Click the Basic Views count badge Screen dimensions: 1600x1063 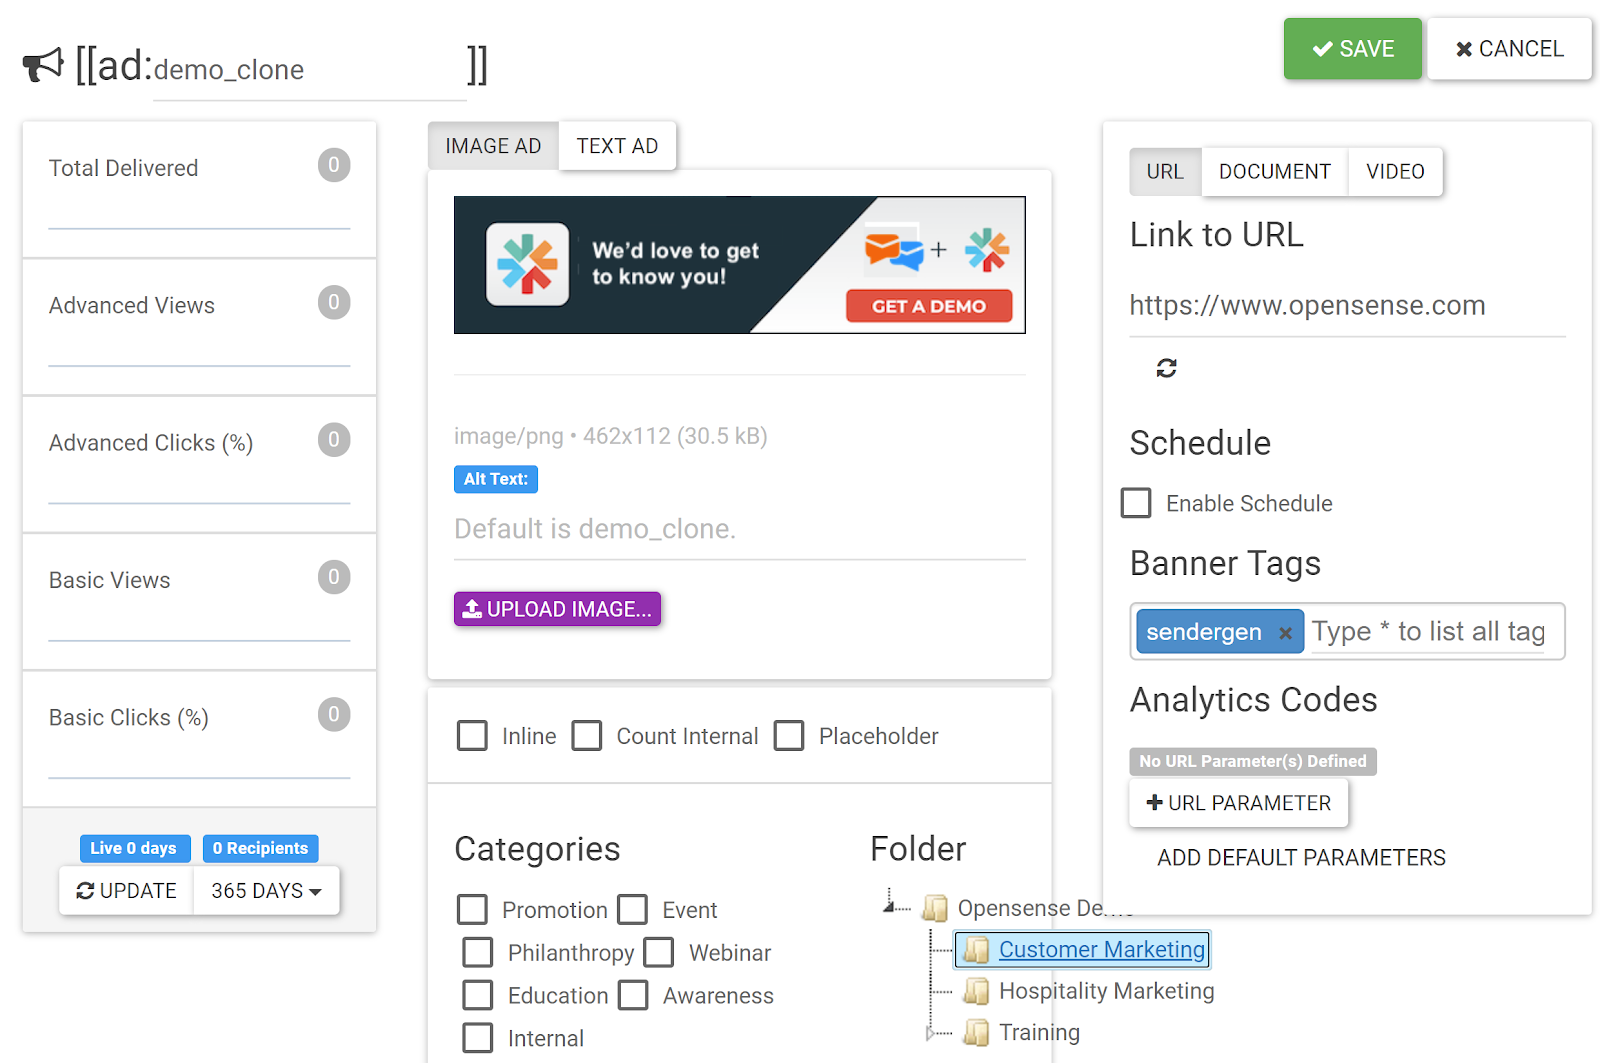pos(334,577)
